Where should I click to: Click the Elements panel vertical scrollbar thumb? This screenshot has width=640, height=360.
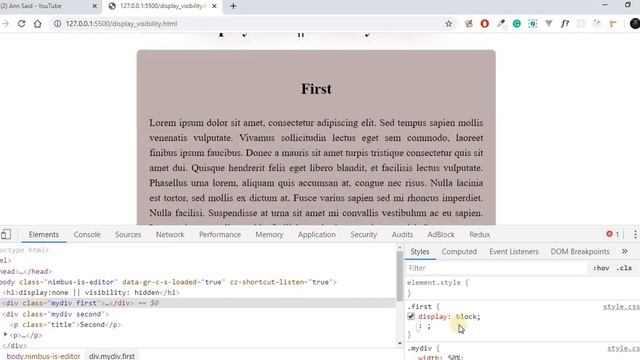[x=400, y=276]
